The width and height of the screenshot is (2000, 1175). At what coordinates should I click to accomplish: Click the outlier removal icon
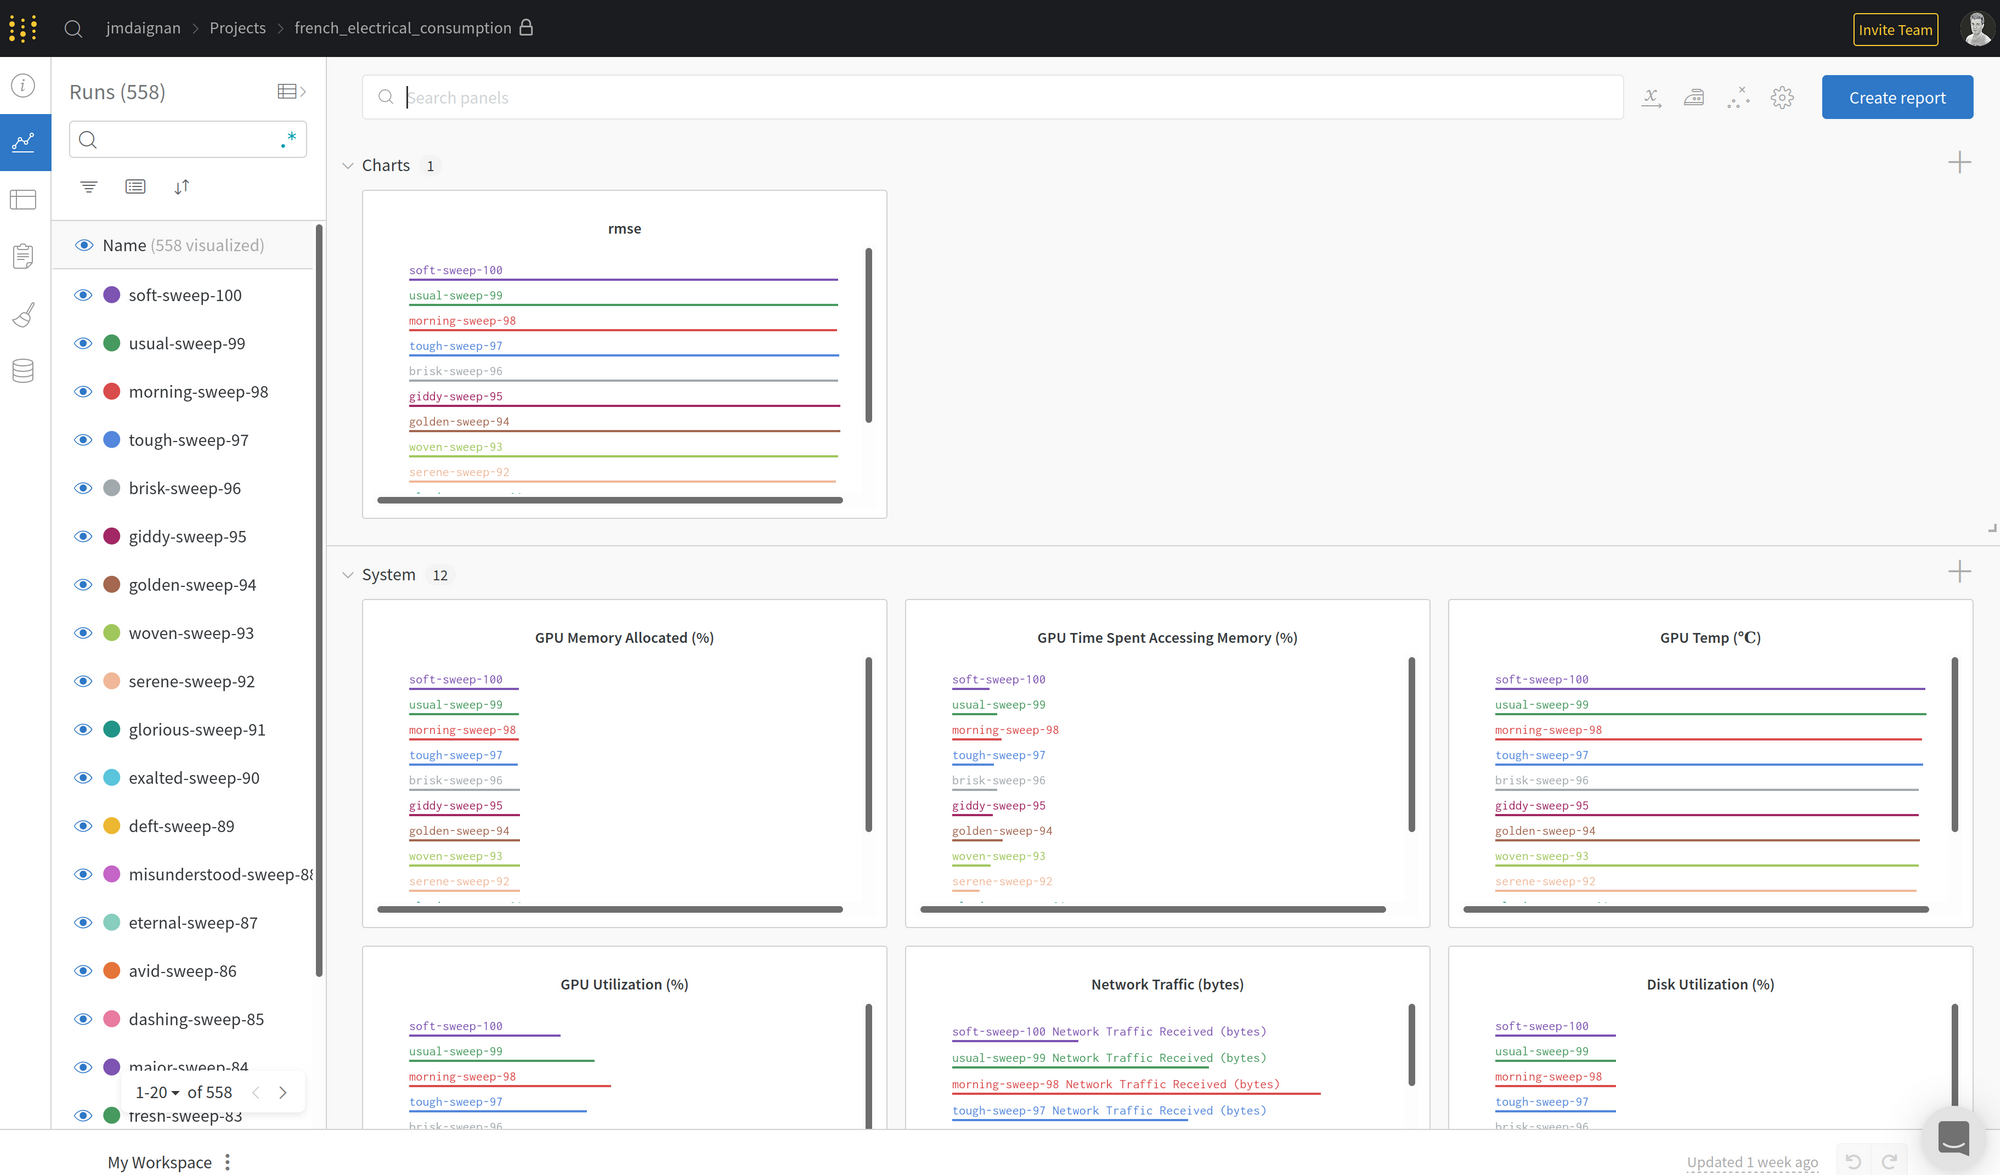tap(1738, 97)
